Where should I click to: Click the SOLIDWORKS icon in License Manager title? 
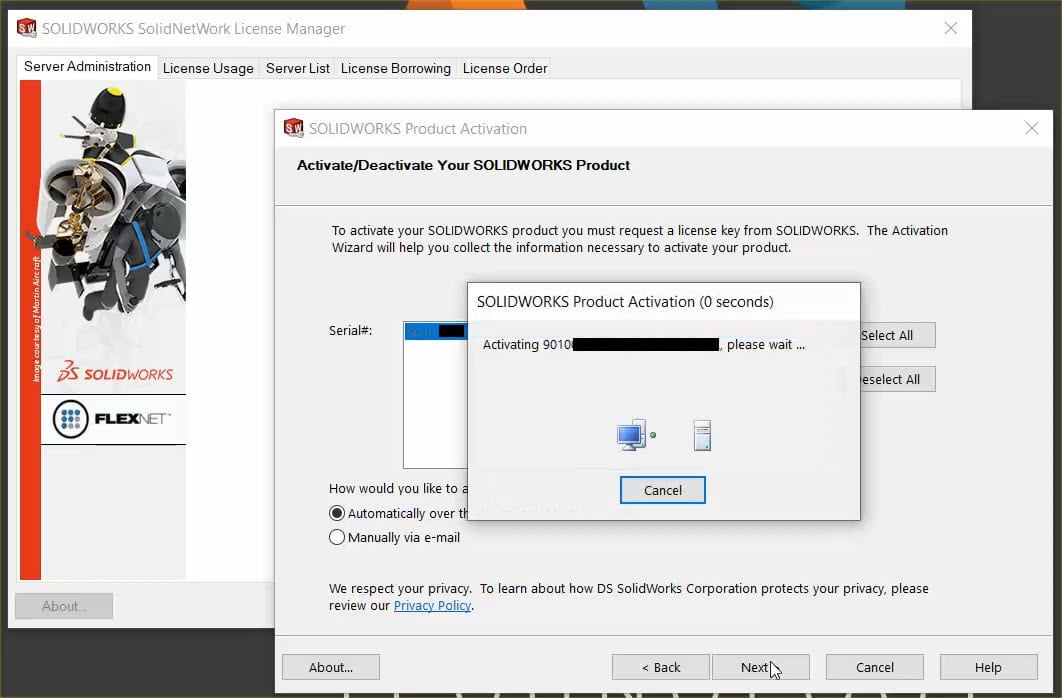26,28
